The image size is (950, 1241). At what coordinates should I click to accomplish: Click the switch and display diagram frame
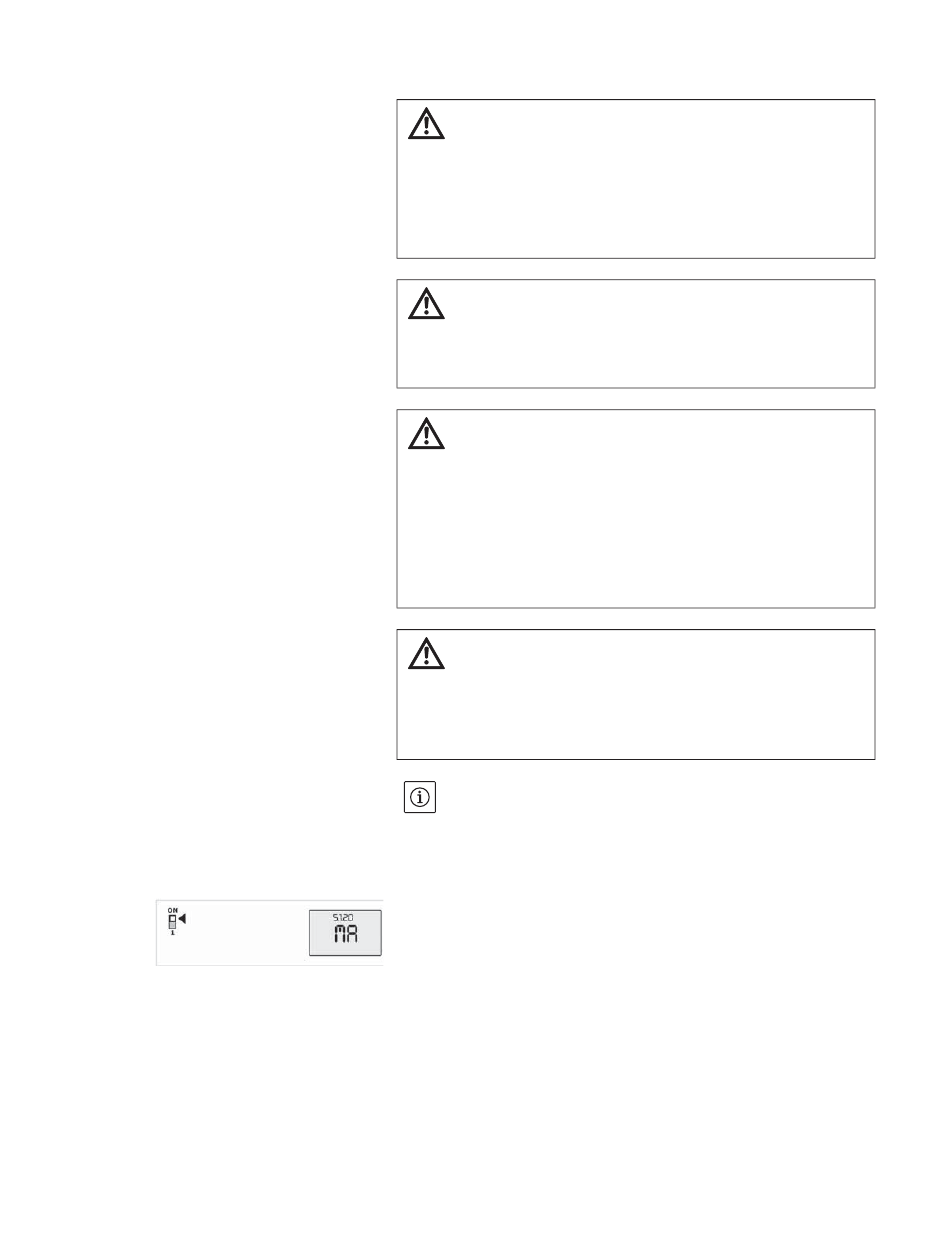tap(270, 932)
